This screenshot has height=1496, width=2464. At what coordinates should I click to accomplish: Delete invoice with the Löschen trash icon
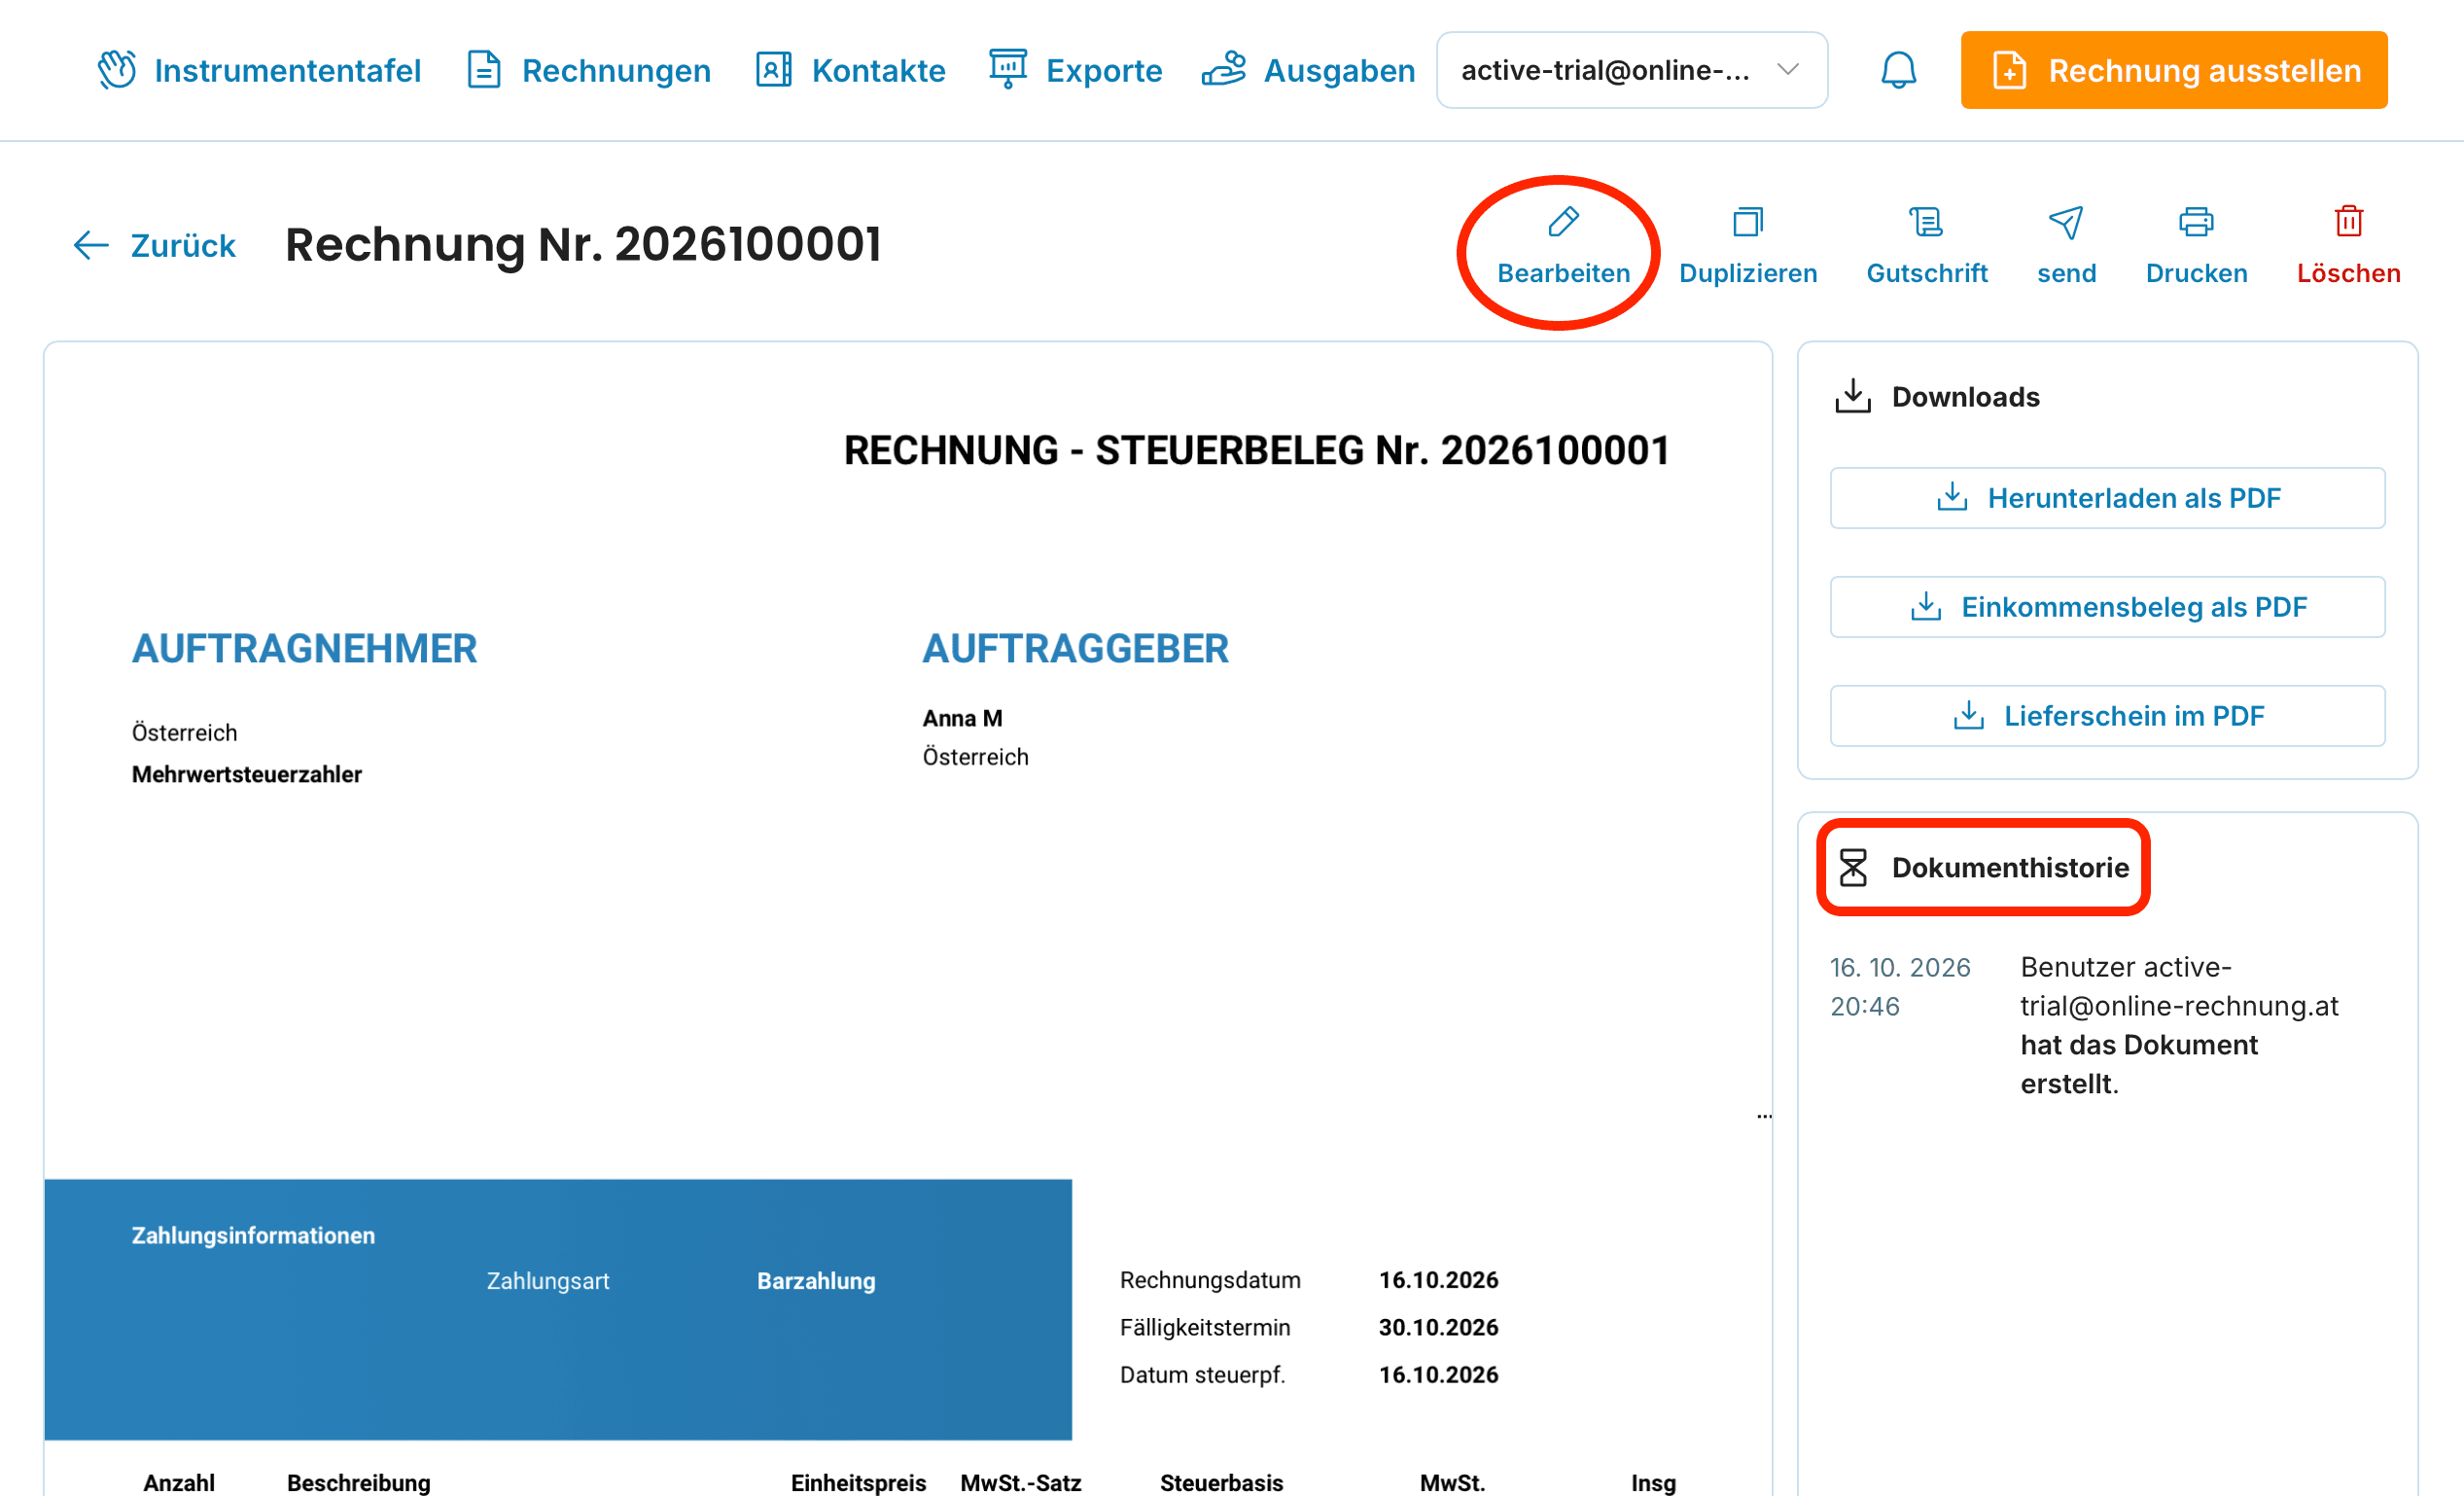coord(2348,221)
